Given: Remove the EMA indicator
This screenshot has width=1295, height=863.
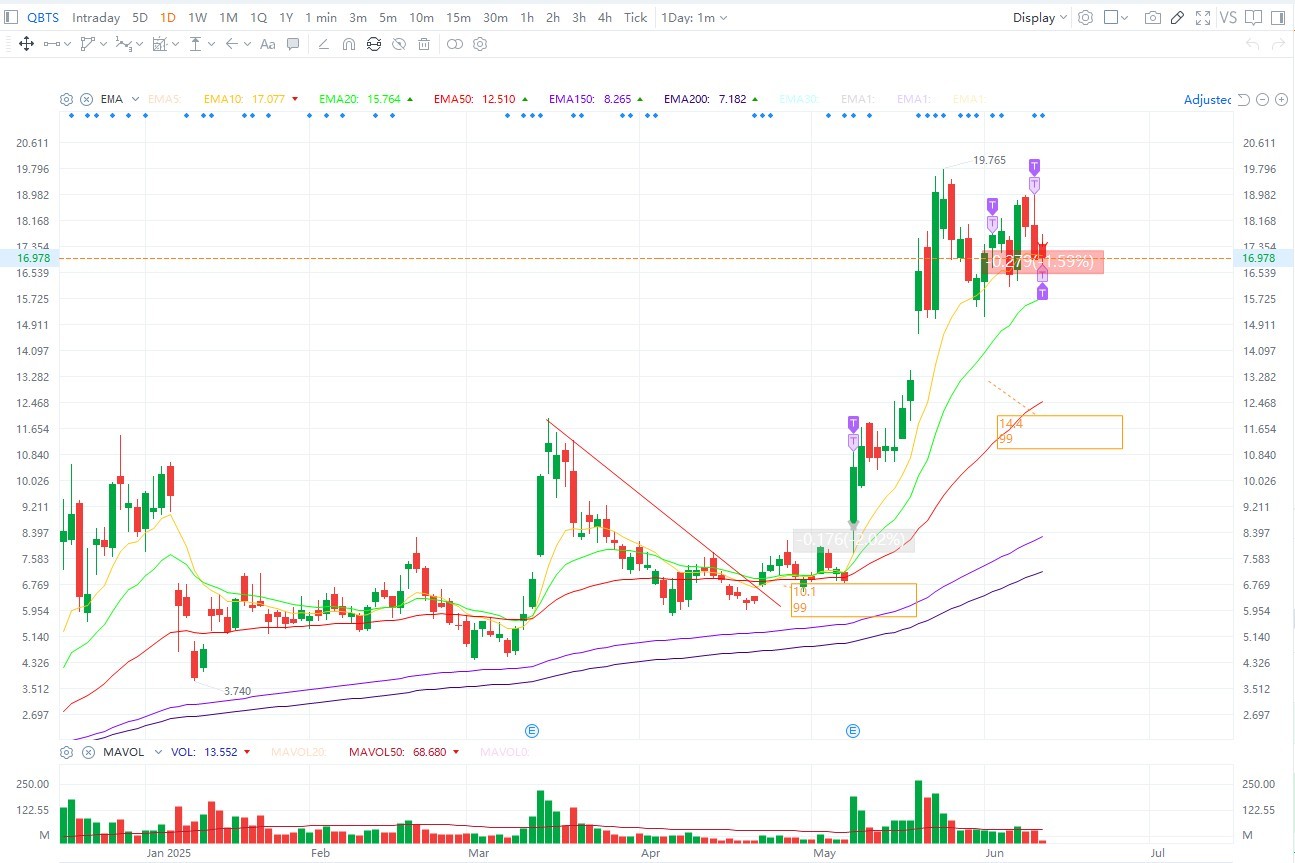Looking at the screenshot, I should [86, 99].
